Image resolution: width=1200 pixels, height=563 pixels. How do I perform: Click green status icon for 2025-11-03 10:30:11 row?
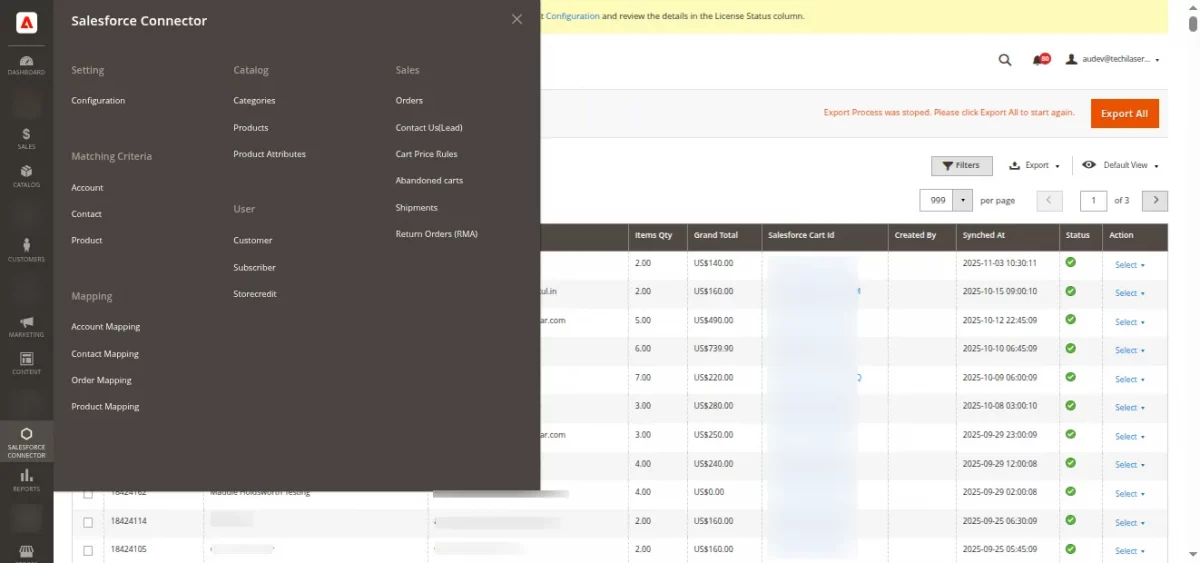pyautogui.click(x=1070, y=263)
